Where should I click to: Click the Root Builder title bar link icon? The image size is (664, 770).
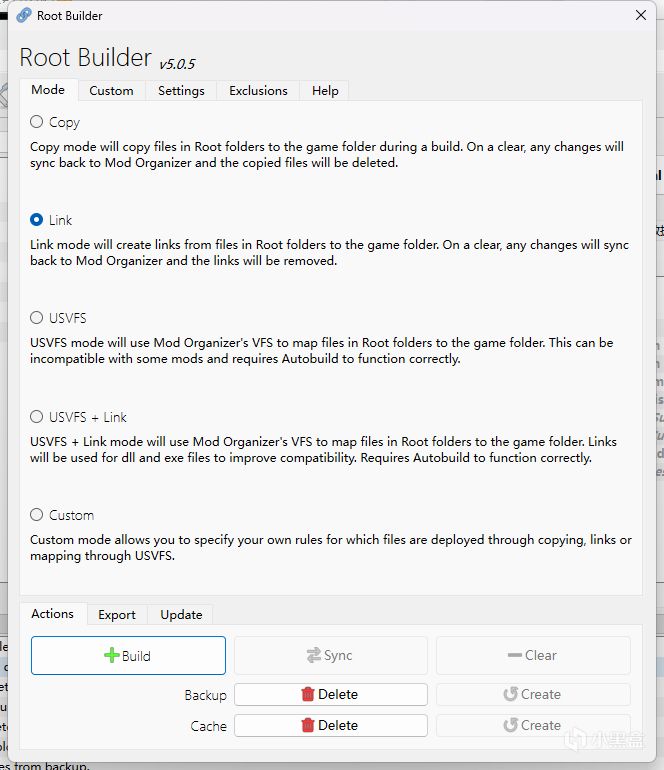click(23, 15)
